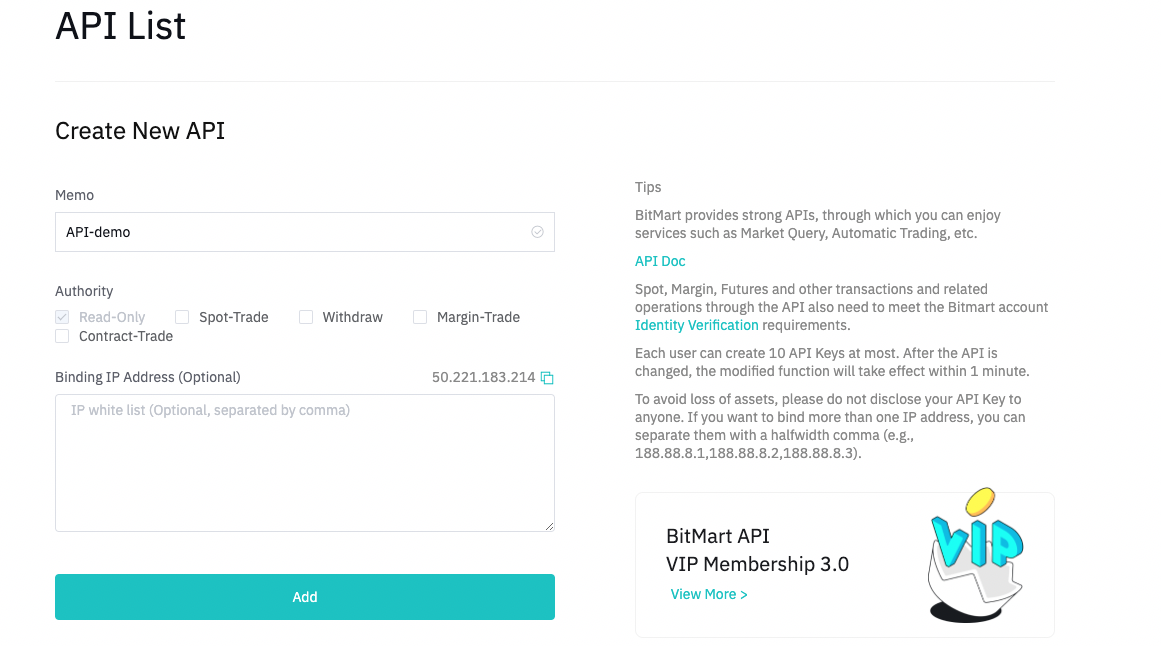This screenshot has width=1161, height=646.
Task: Click the textarea resize handle corner
Action: (548, 525)
